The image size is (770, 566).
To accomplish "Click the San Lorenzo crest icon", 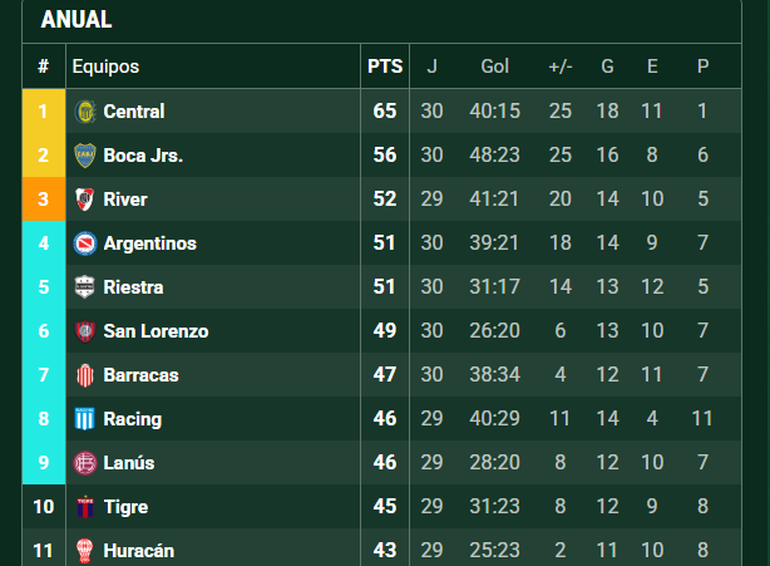I will pyautogui.click(x=85, y=331).
